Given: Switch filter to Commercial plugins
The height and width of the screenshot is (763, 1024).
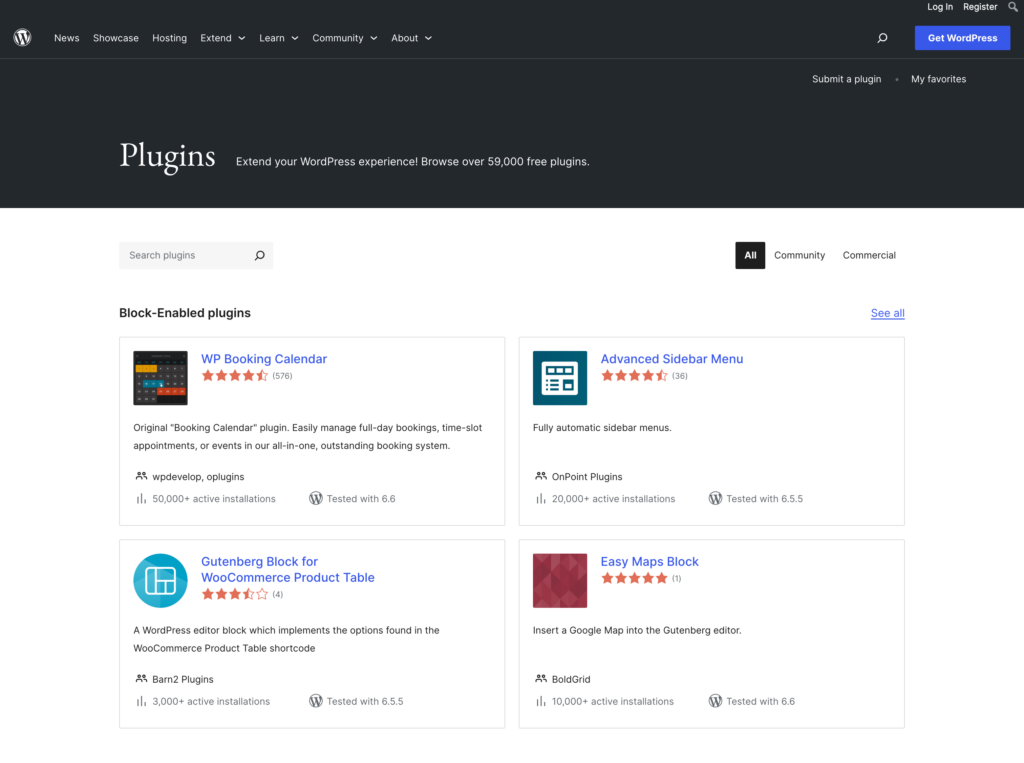Looking at the screenshot, I should point(869,255).
